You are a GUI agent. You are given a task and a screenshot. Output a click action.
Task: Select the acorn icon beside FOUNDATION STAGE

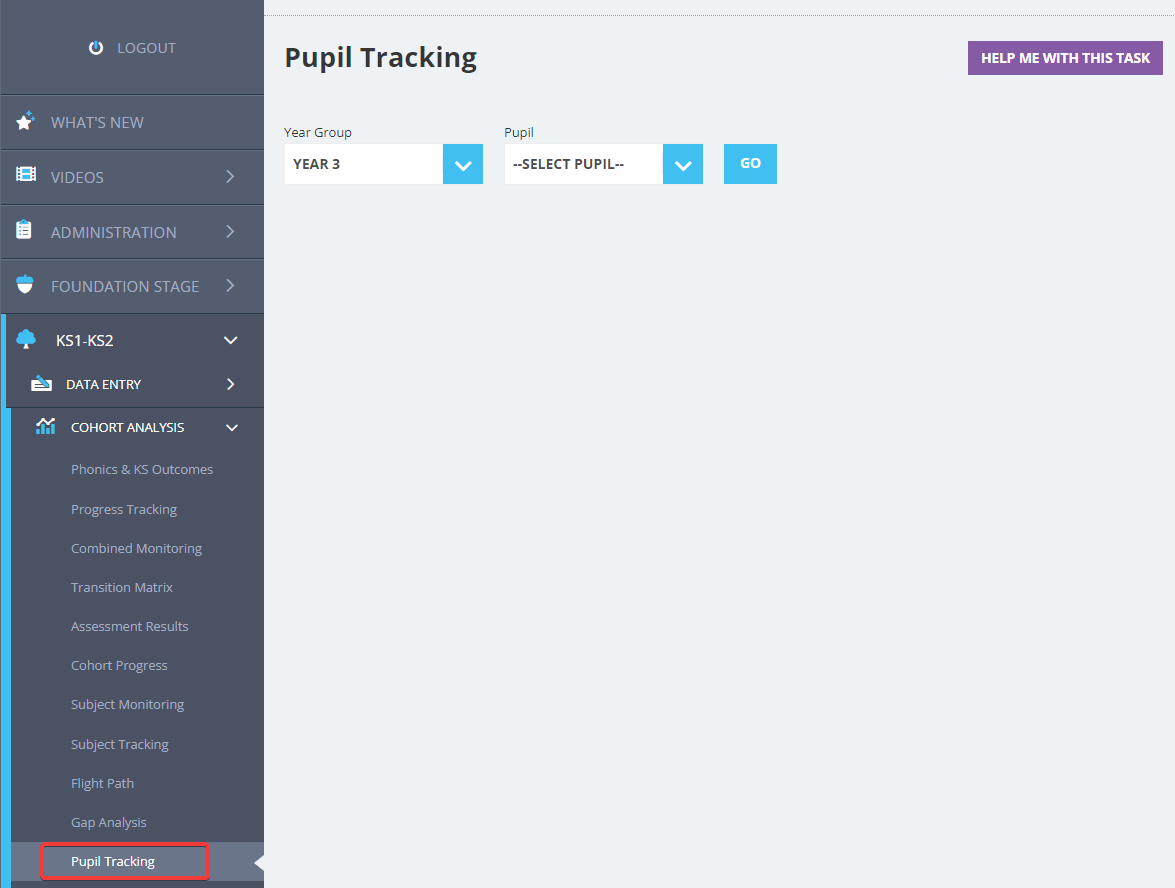point(24,285)
